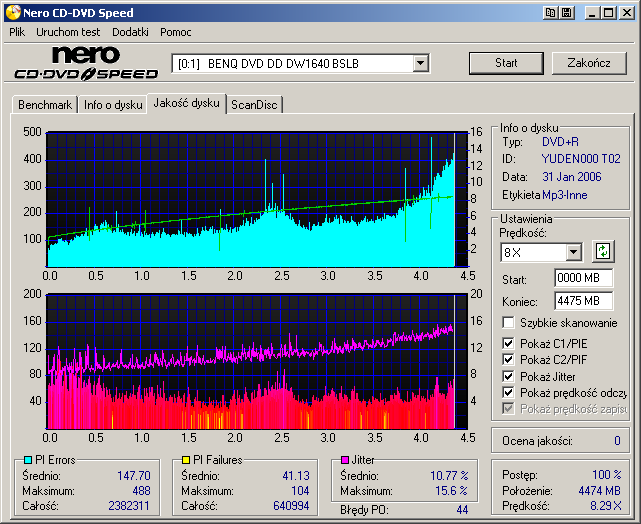Open the Uruchom test menu
This screenshot has width=641, height=524.
[x=68, y=32]
